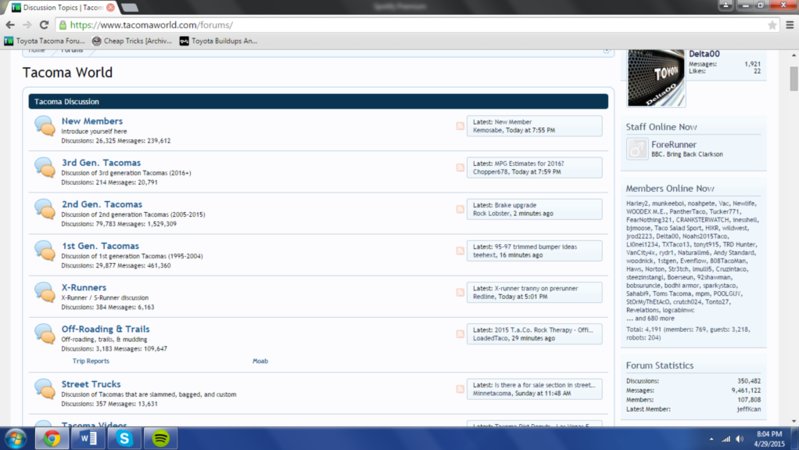
Task: Open the 2nd Gen. Tacomas link
Action: tap(102, 204)
